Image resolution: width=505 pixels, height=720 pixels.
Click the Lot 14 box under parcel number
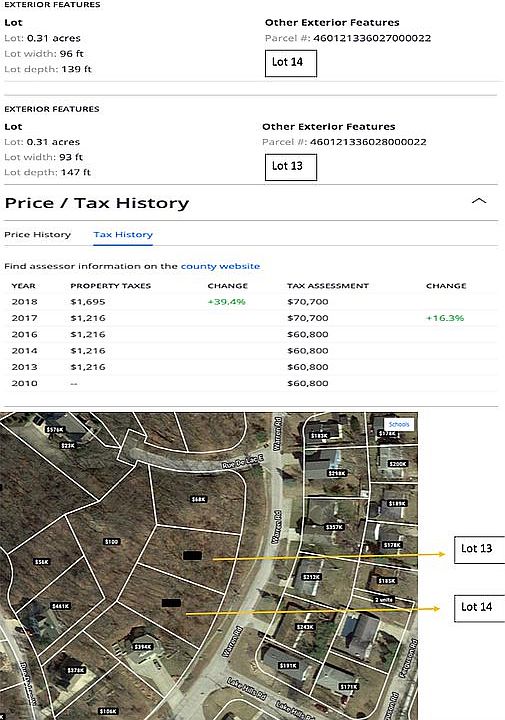[x=291, y=63]
